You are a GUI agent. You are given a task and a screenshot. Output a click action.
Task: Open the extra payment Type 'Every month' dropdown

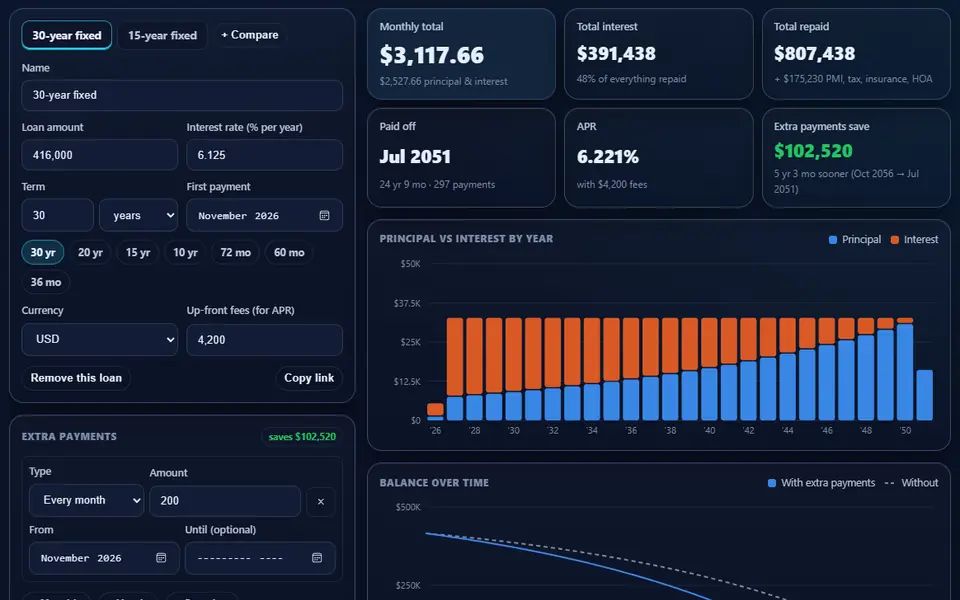(x=86, y=500)
